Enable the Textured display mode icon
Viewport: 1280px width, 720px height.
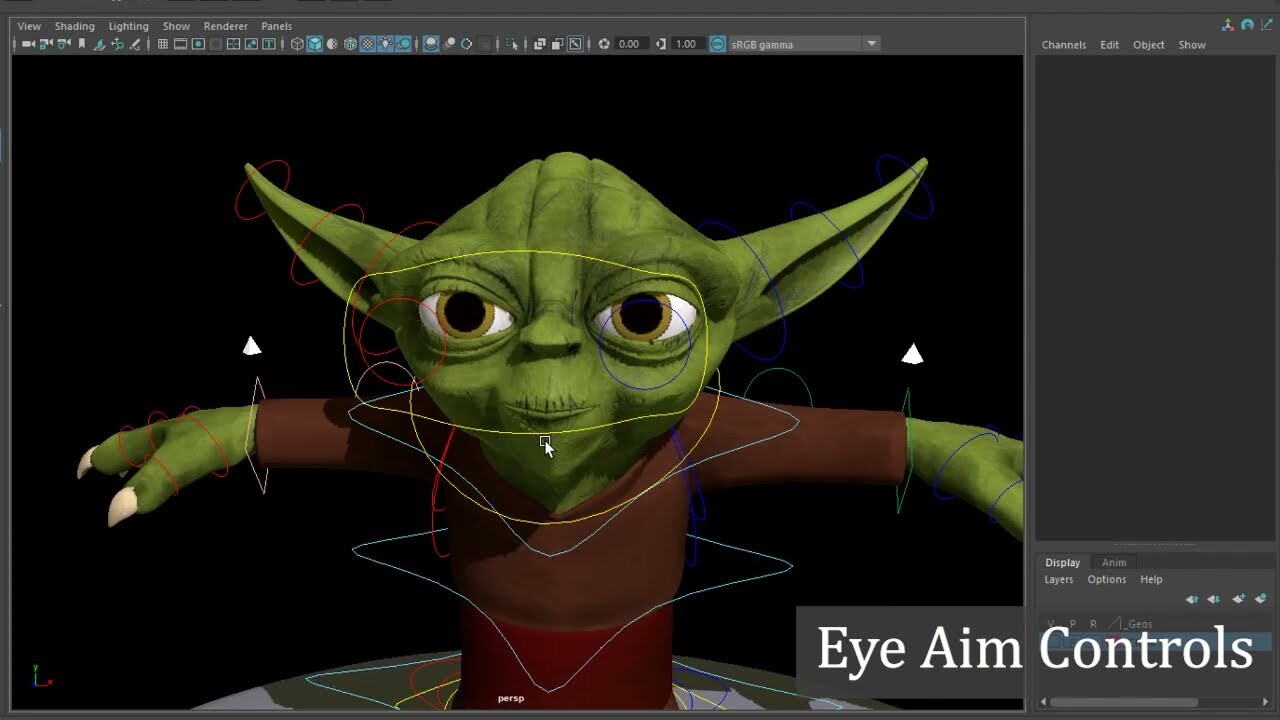click(368, 43)
